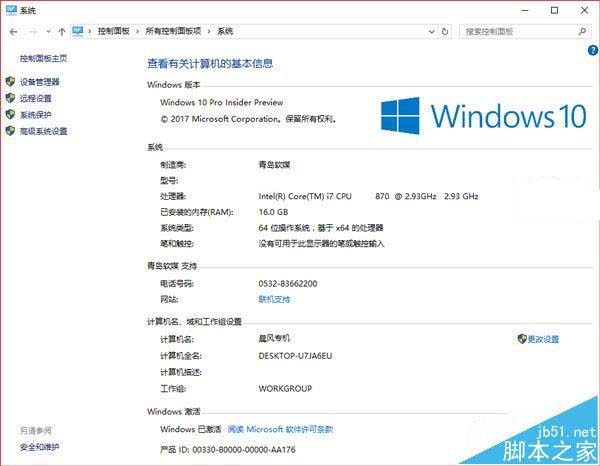Viewport: 600px width, 466px height.
Task: Click shield icon beside 远程设置
Action: 10,98
